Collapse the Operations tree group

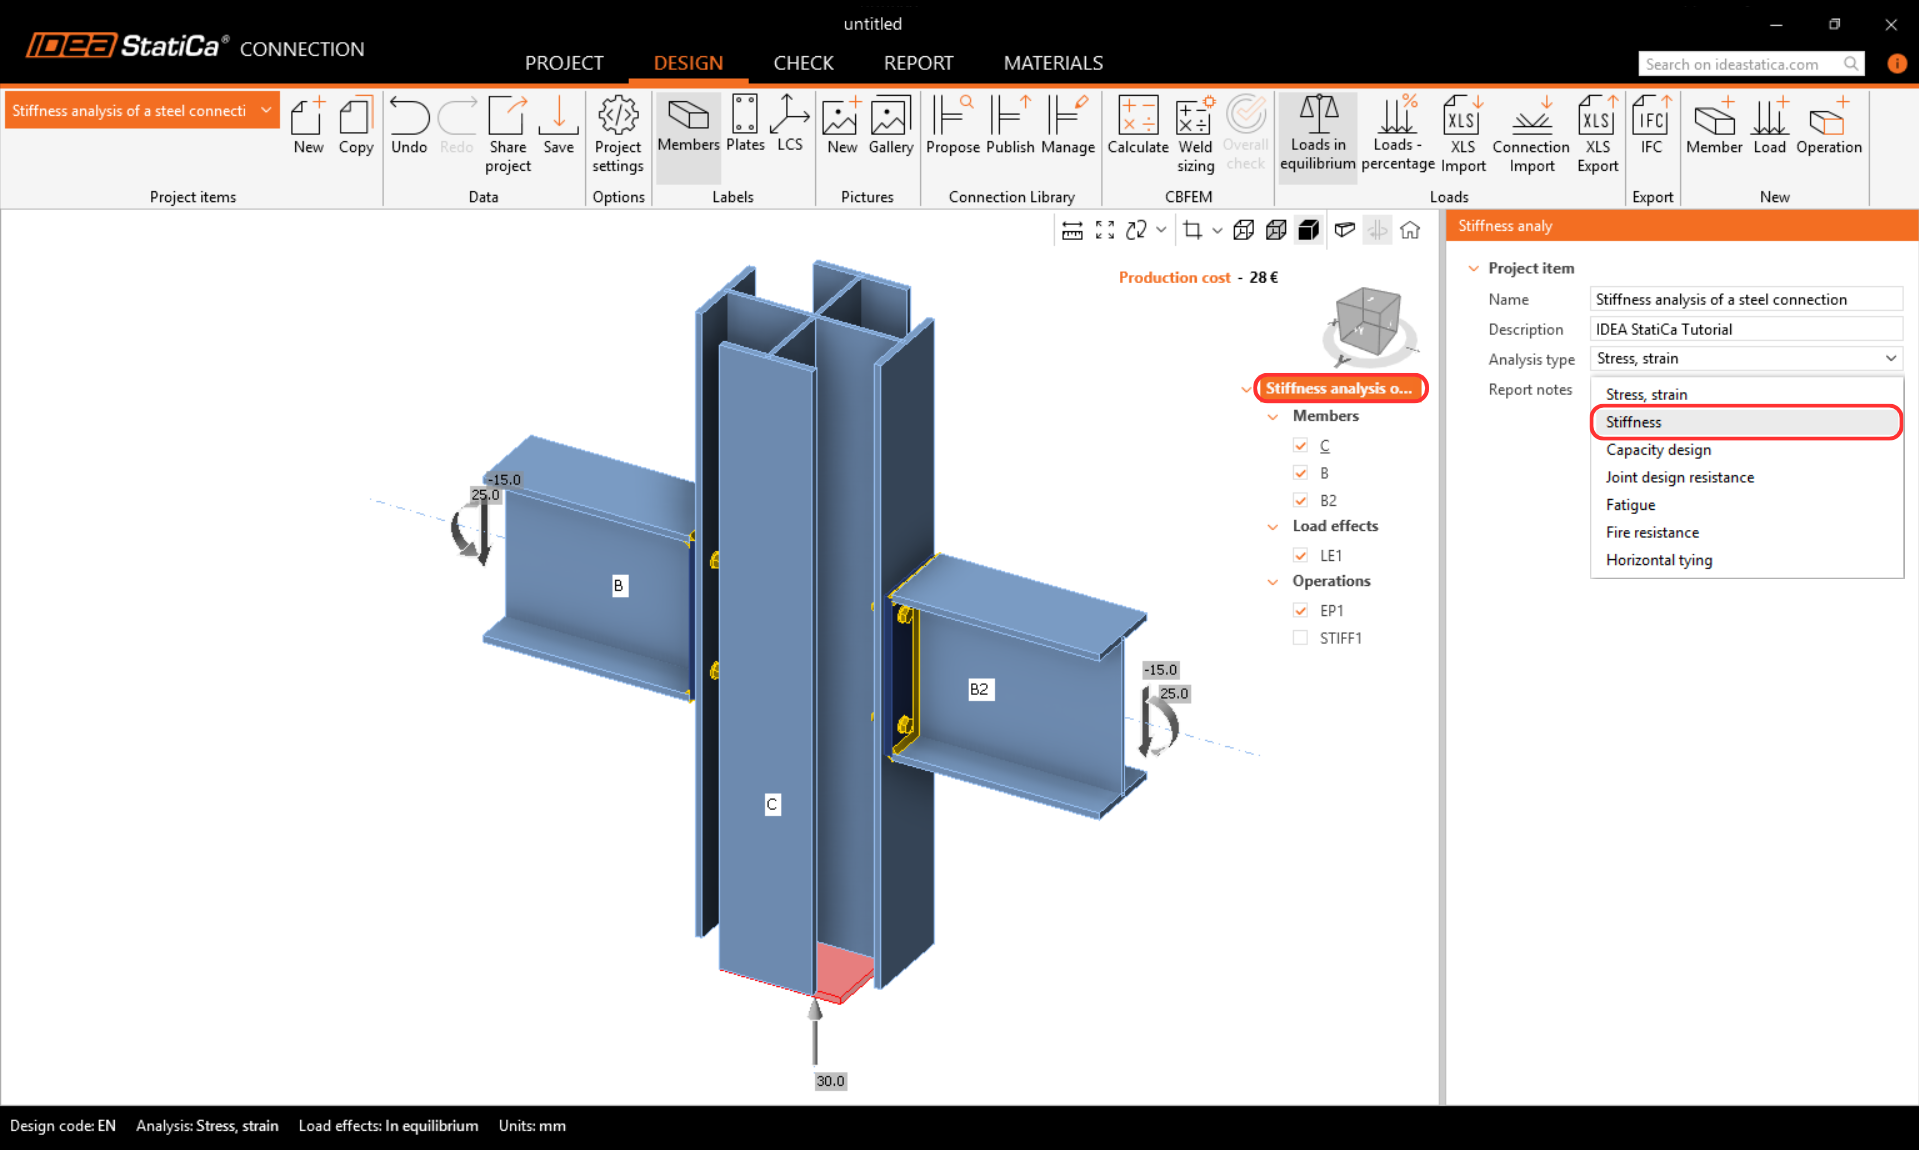click(1273, 582)
